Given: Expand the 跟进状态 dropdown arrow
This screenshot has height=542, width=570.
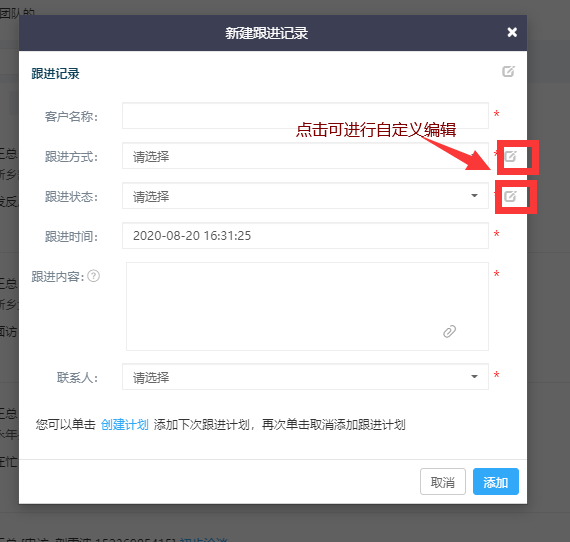Looking at the screenshot, I should [474, 196].
